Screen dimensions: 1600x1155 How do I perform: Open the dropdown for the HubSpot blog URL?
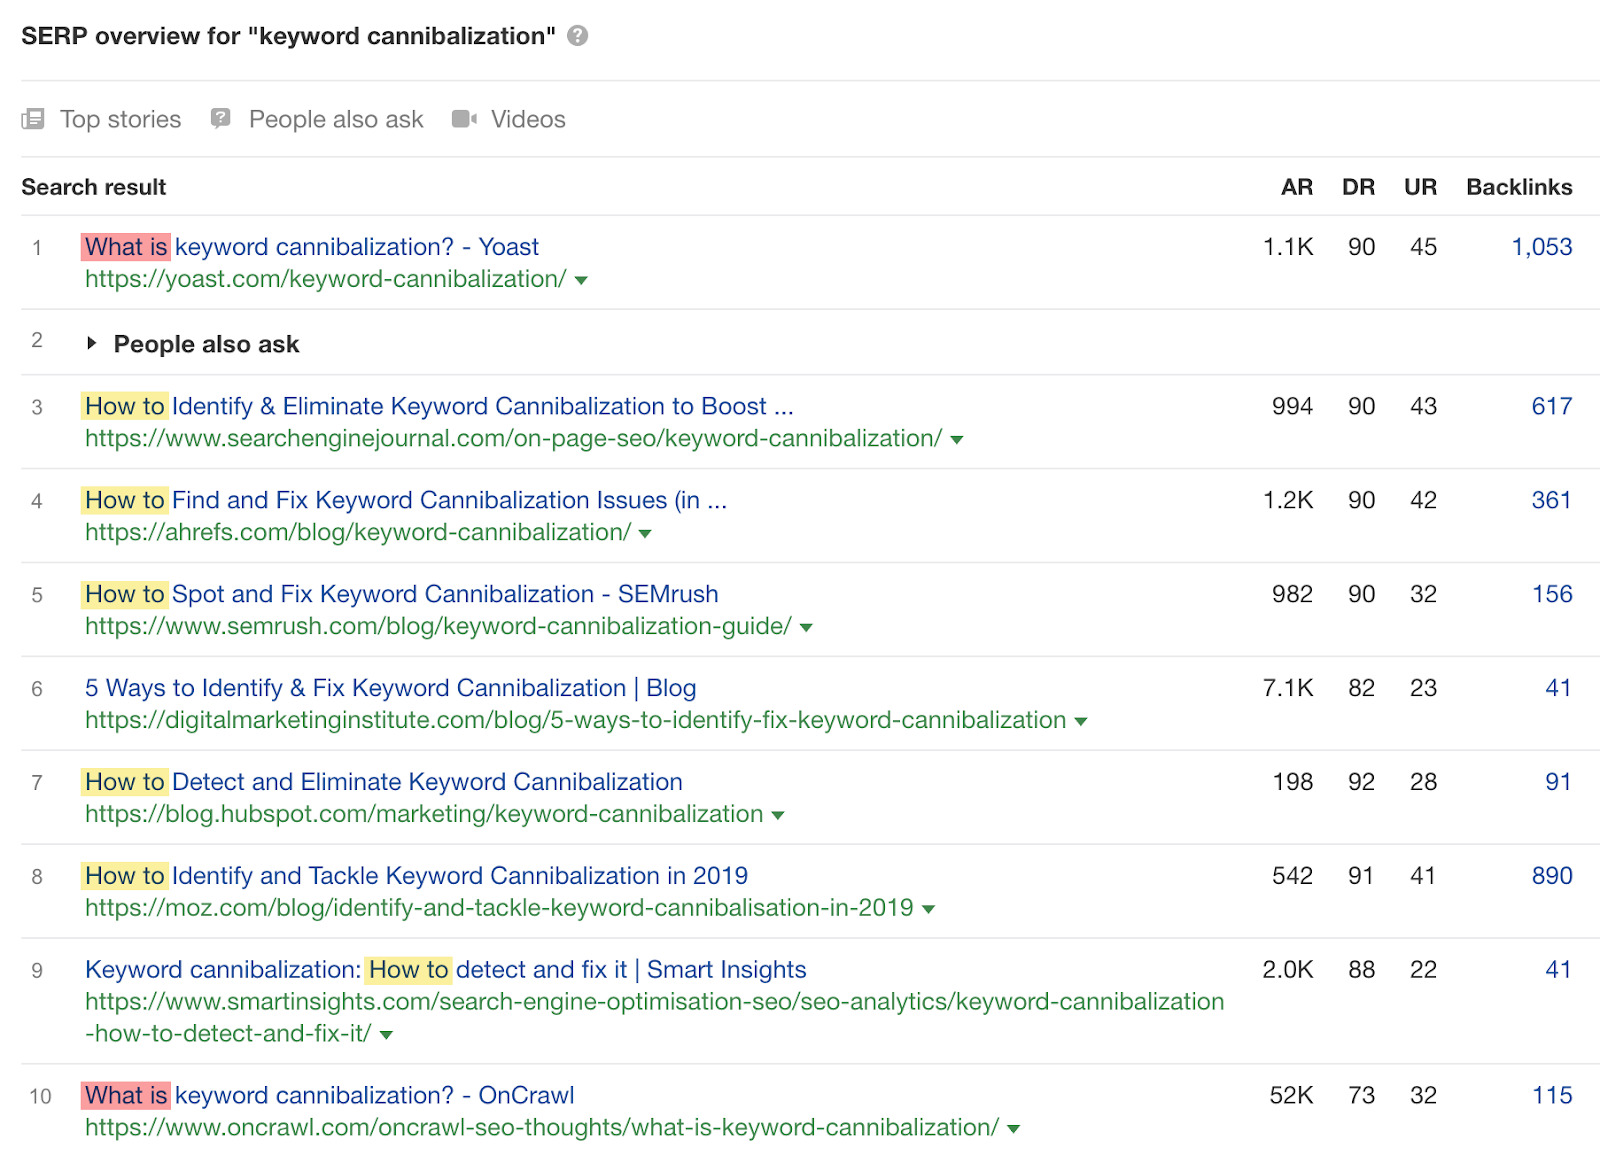[x=776, y=814]
